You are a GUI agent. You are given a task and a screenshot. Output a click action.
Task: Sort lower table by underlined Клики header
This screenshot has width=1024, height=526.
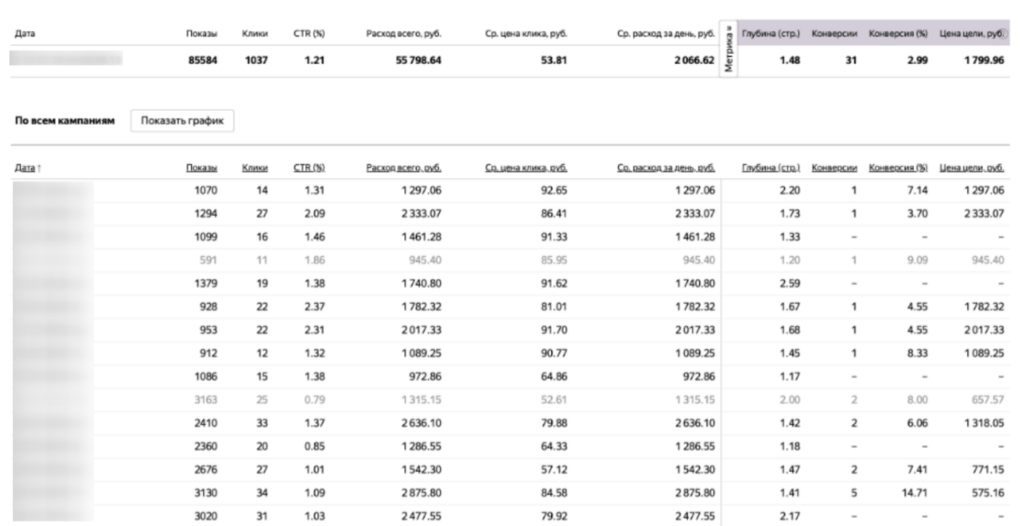(x=254, y=167)
